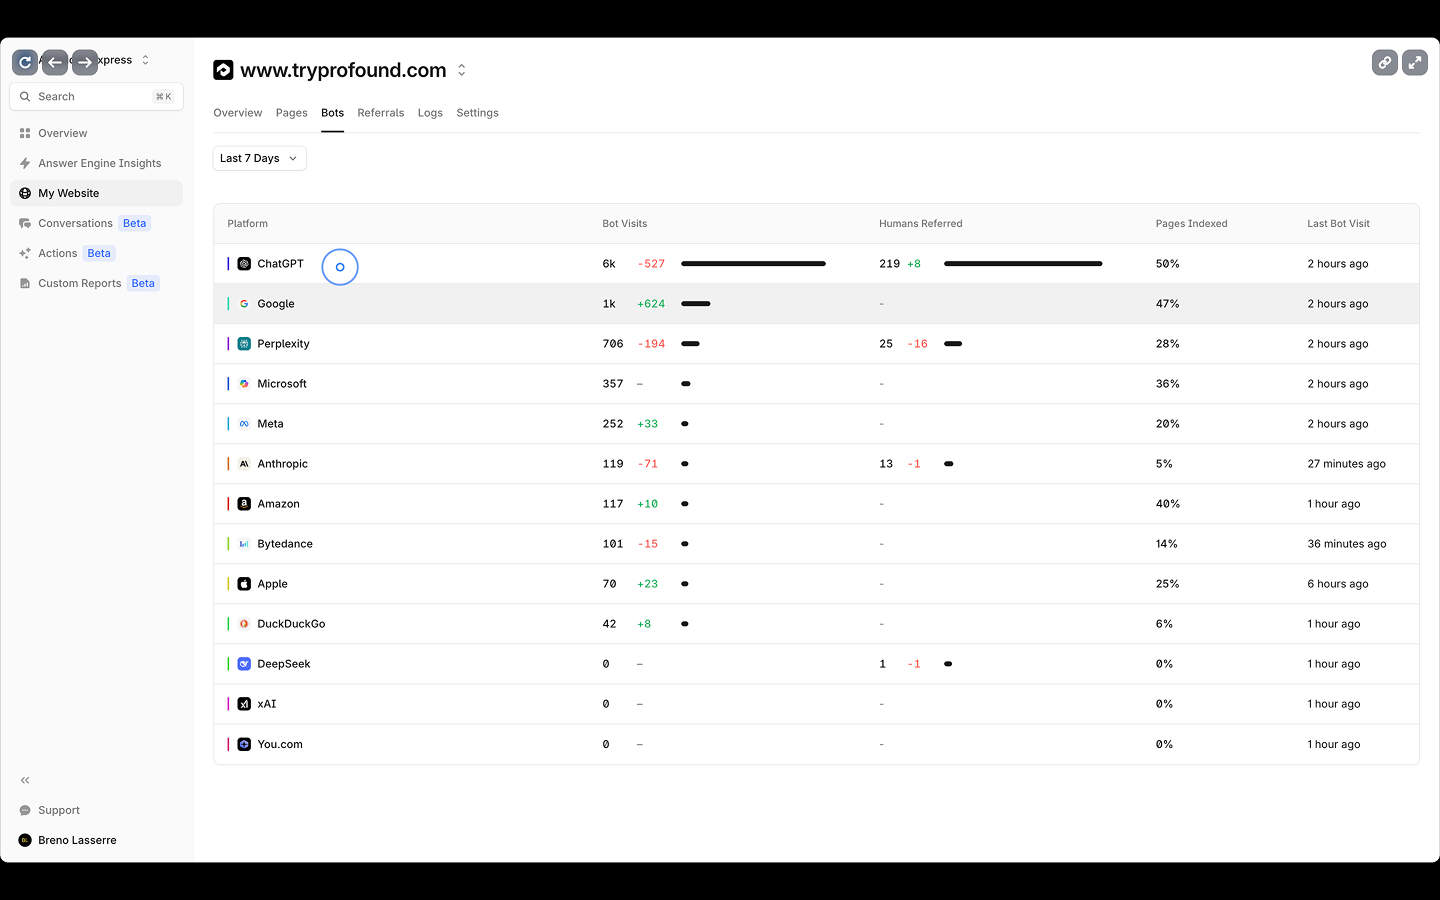
Task: Open the workspace switcher chevron in sidebar
Action: coord(145,60)
